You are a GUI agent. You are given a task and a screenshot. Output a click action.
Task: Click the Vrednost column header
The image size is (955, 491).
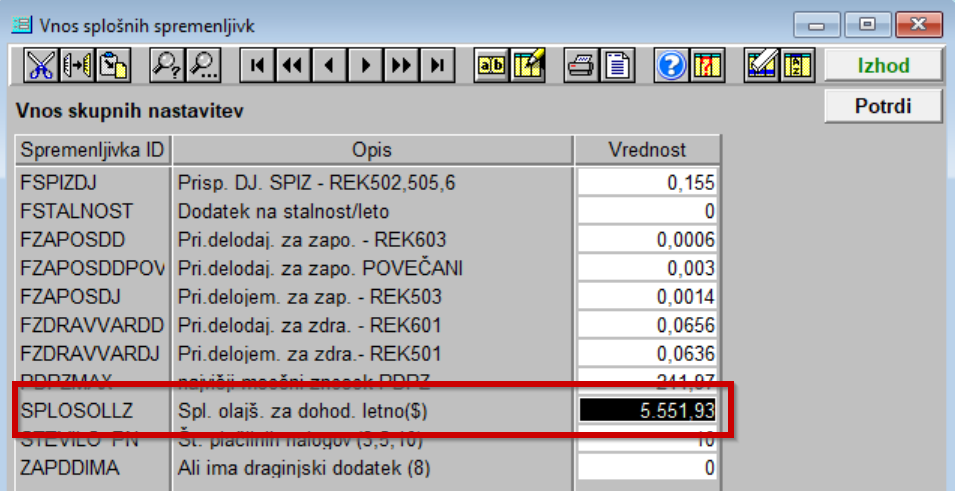click(x=647, y=150)
